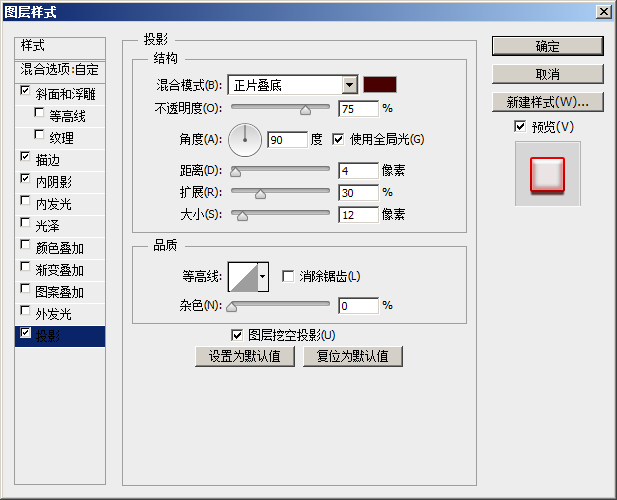Open the 描边 settings row
This screenshot has width=617, height=500.
(60, 160)
